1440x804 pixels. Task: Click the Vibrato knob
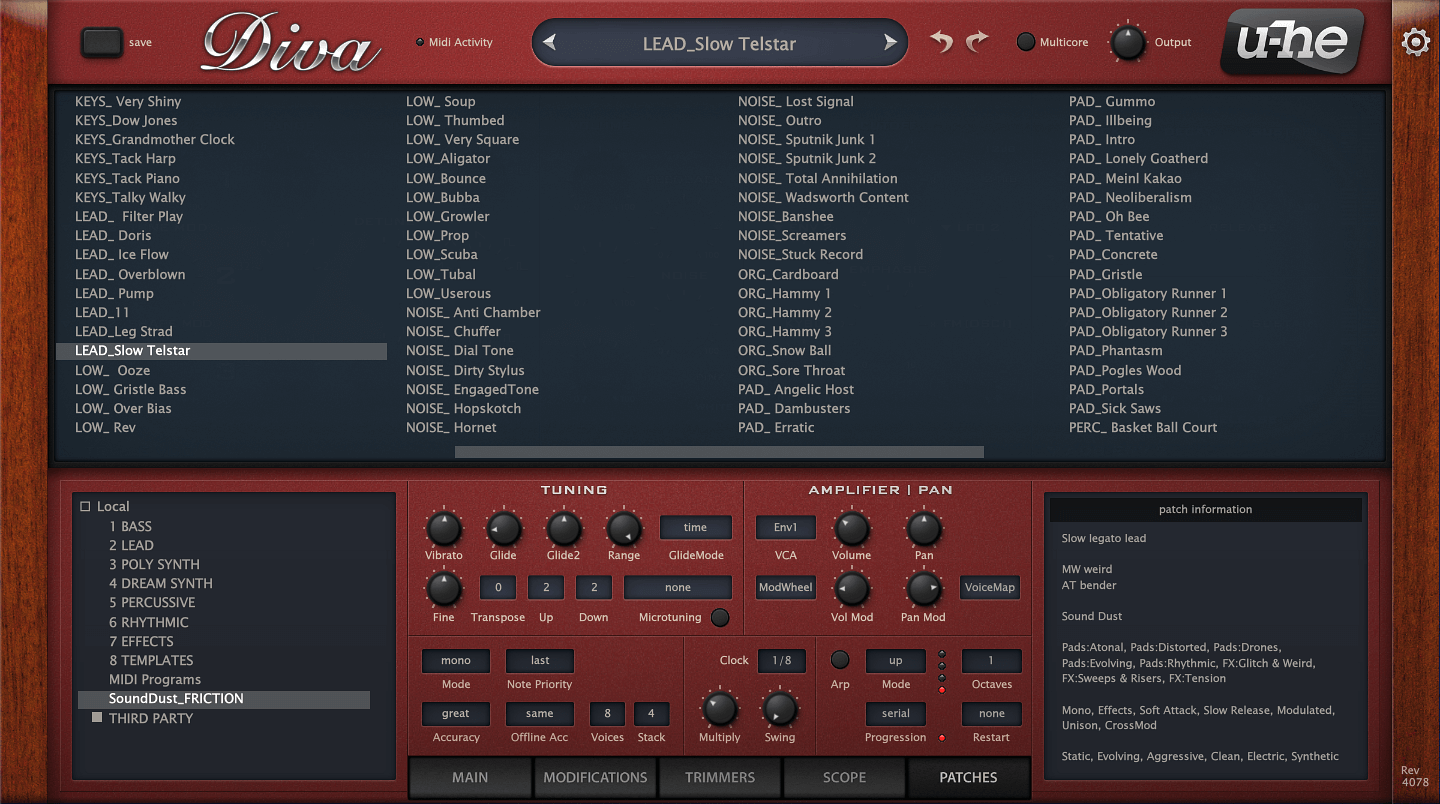point(444,529)
